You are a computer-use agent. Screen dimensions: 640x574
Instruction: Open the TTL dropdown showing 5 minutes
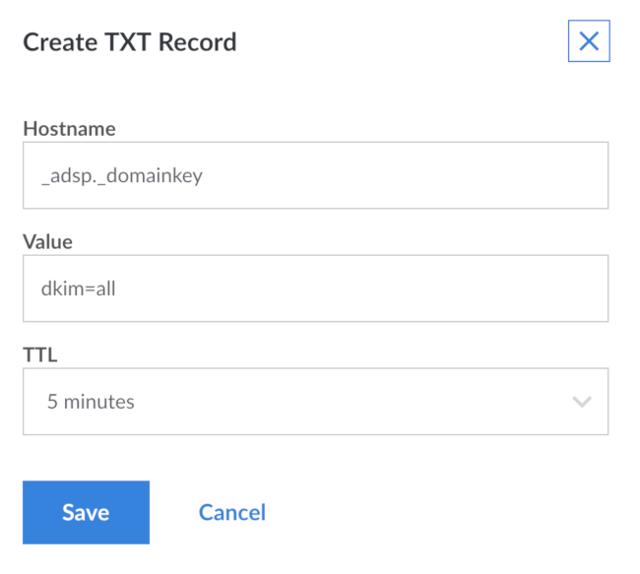(315, 402)
